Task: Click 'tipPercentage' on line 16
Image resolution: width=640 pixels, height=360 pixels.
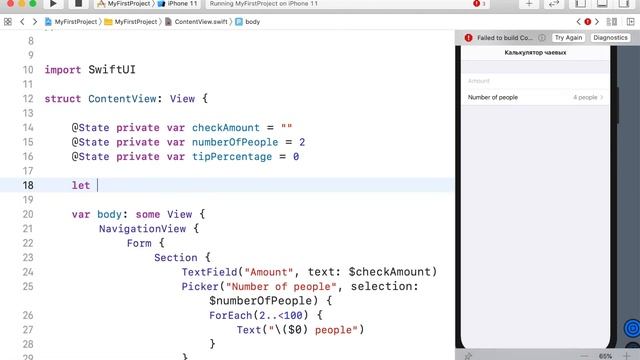Action: [232, 157]
